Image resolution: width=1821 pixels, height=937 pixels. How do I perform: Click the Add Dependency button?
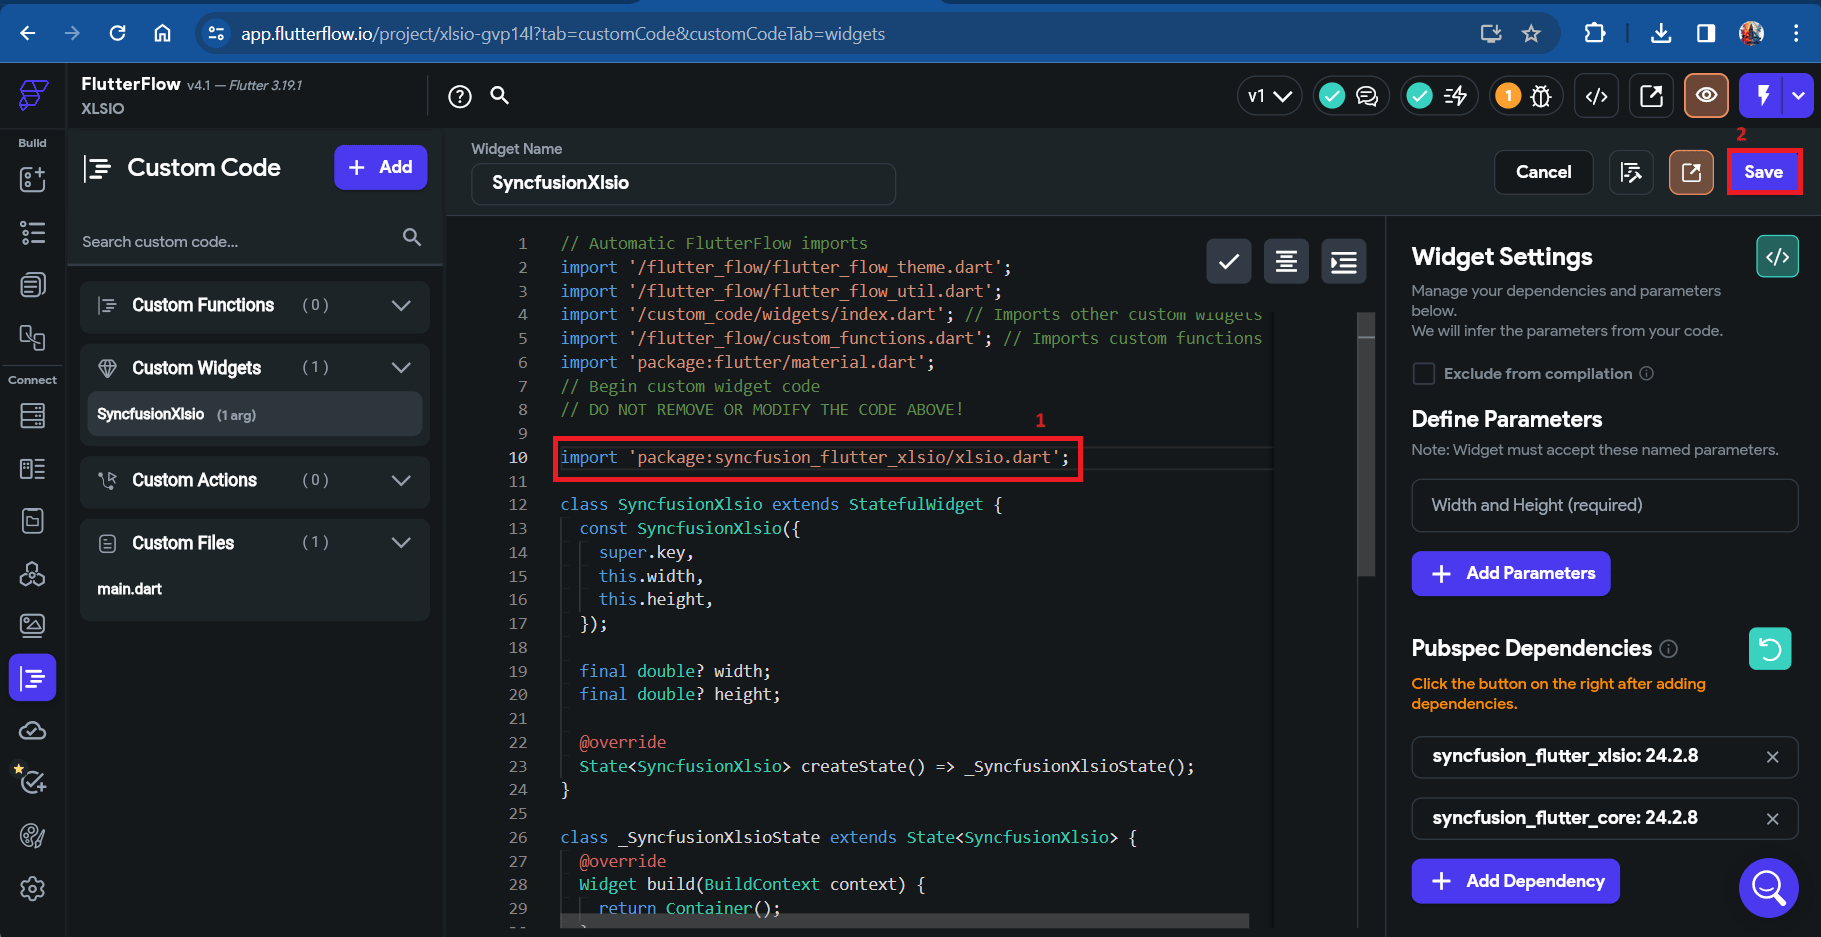pyautogui.click(x=1515, y=881)
